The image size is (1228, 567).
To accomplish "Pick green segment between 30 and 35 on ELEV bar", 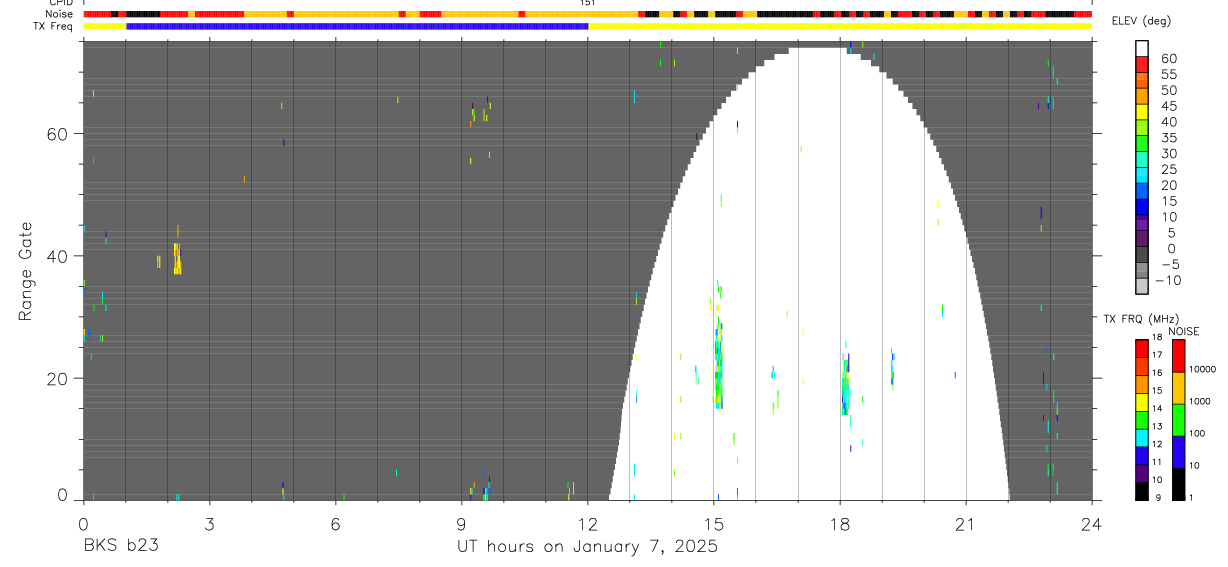I will (x=1141, y=145).
